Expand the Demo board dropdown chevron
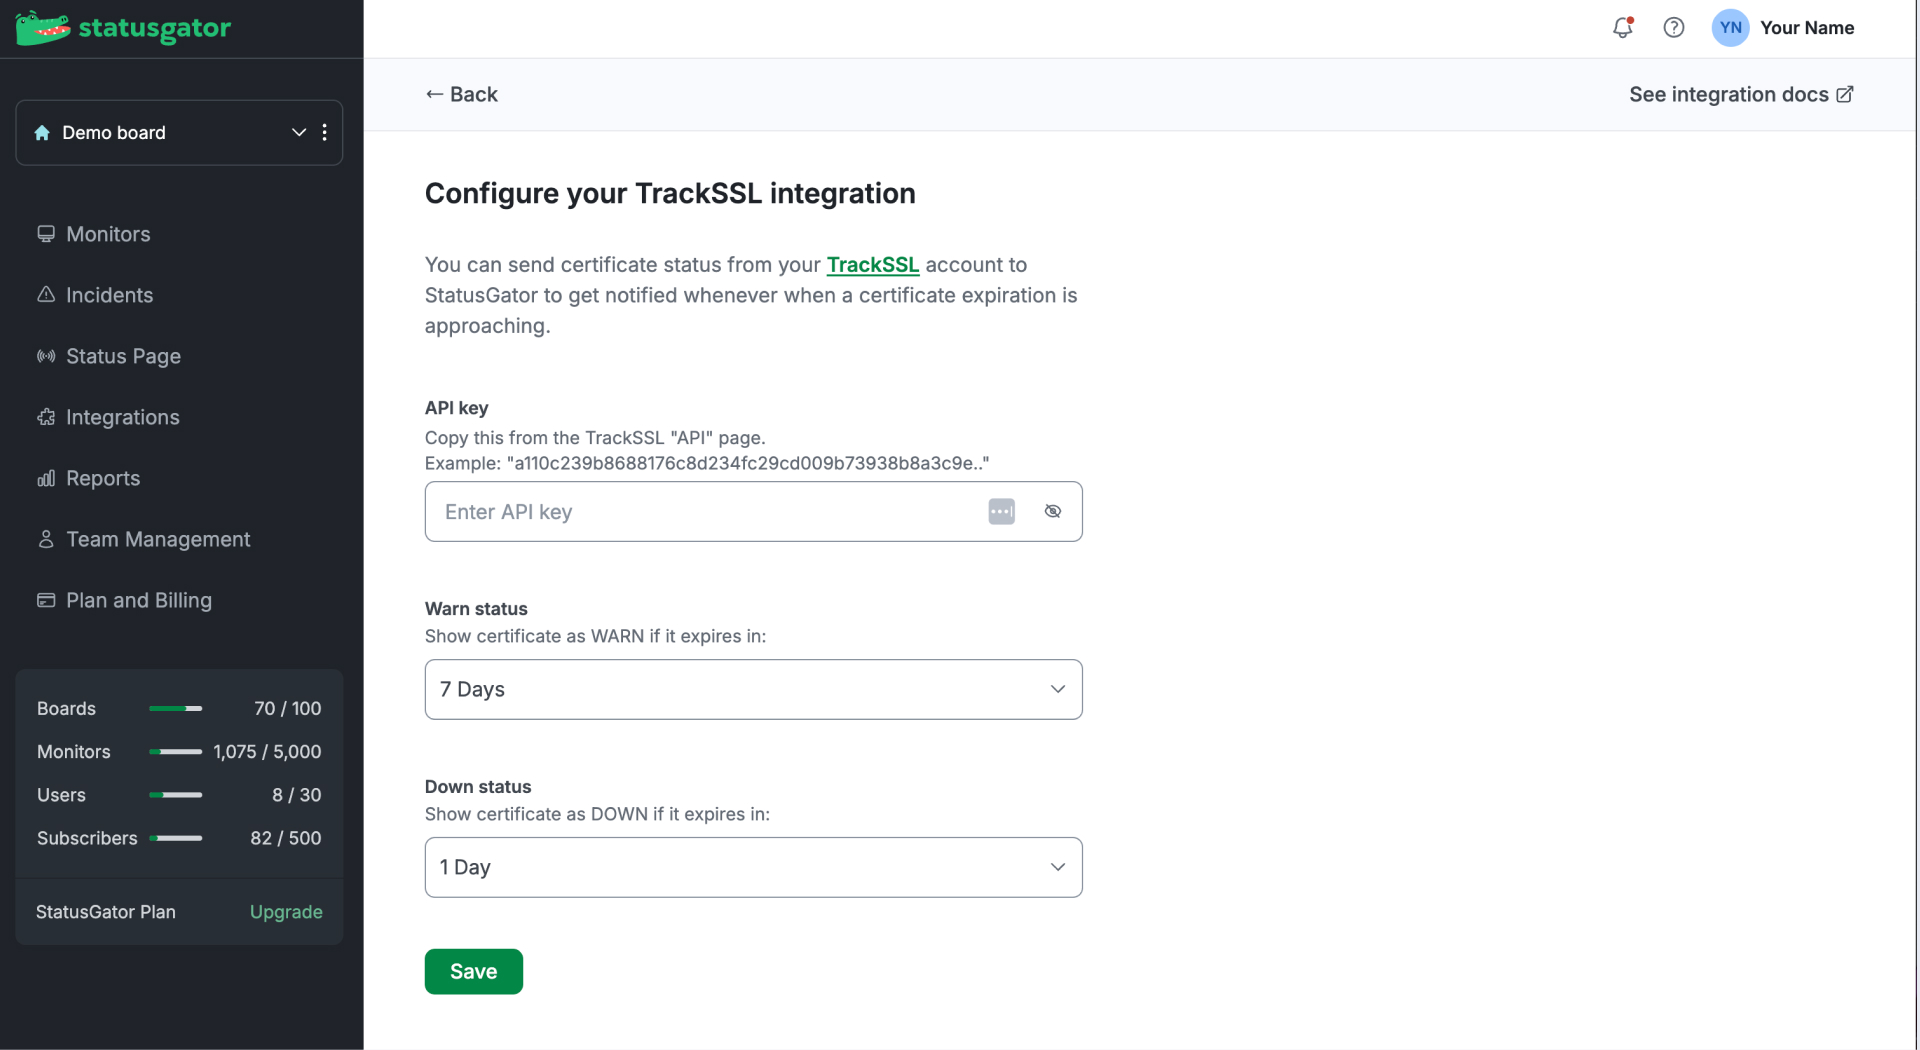This screenshot has width=1920, height=1050. [x=298, y=132]
